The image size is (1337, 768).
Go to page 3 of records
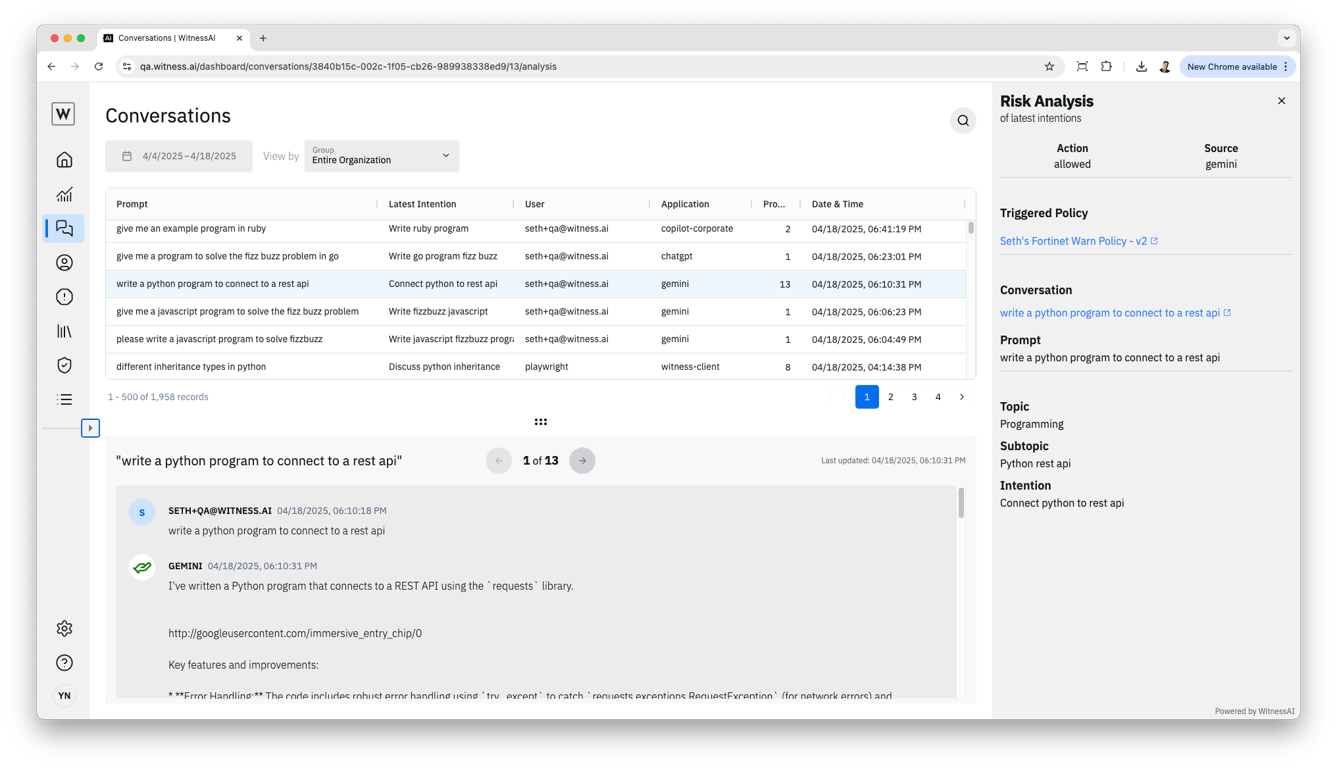914,397
